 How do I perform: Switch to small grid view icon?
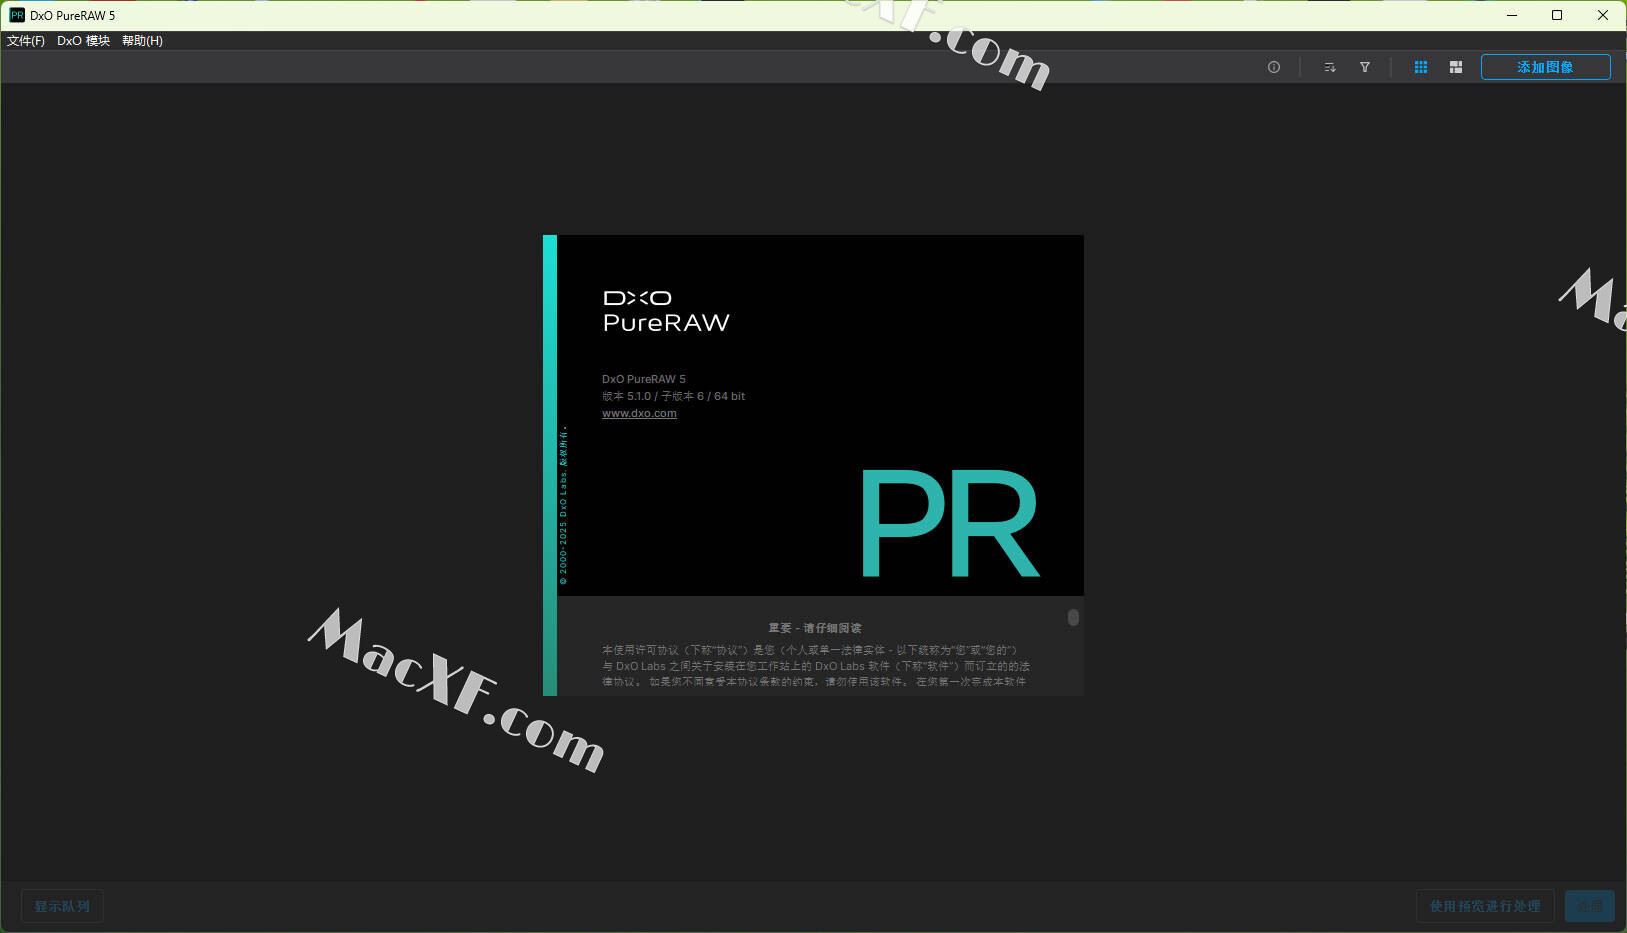click(1421, 67)
